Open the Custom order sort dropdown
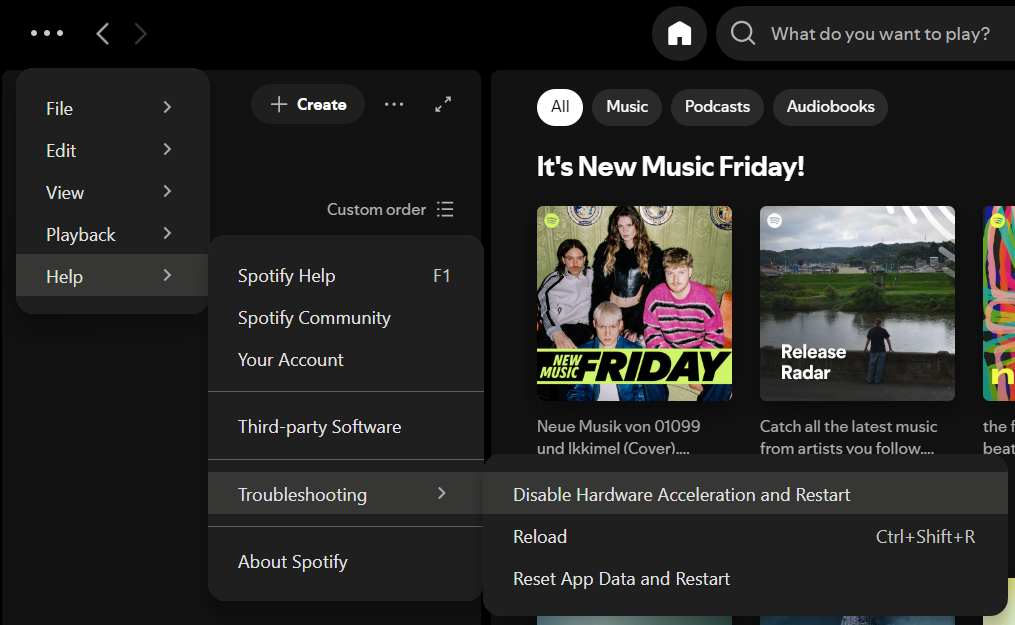 (x=390, y=210)
